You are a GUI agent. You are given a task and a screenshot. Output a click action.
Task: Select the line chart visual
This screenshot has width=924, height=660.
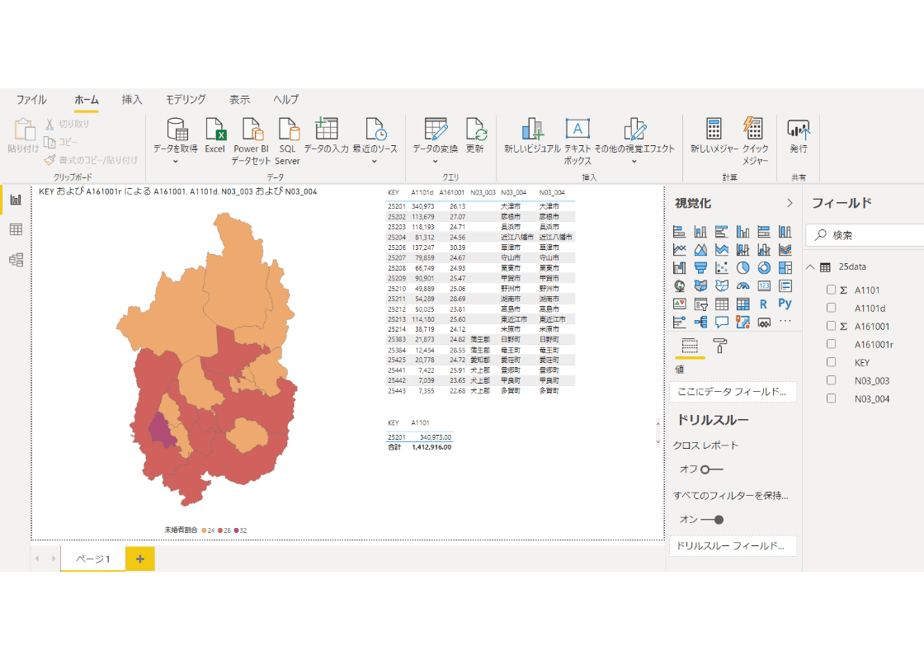pyautogui.click(x=679, y=250)
